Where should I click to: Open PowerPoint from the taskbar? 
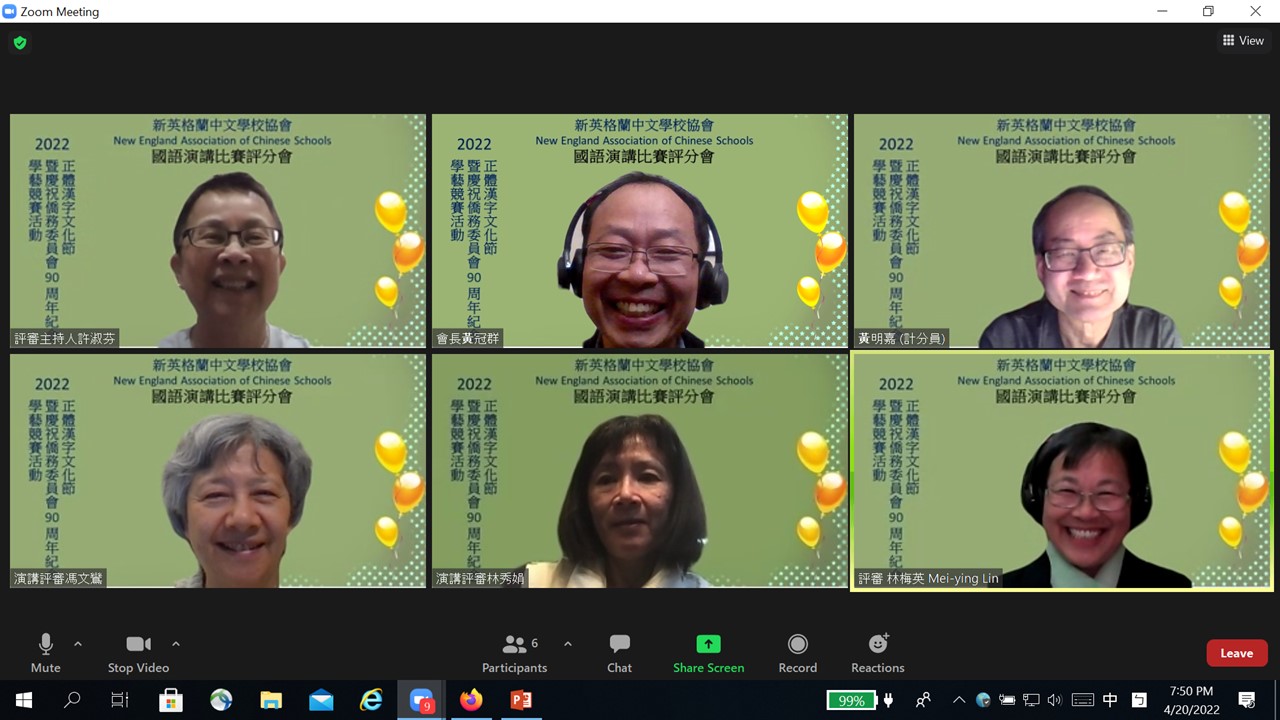520,700
